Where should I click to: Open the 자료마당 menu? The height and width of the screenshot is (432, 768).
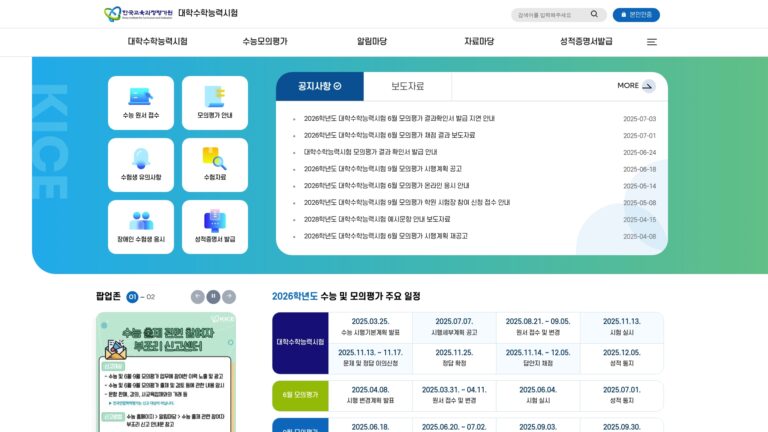pyautogui.click(x=479, y=42)
